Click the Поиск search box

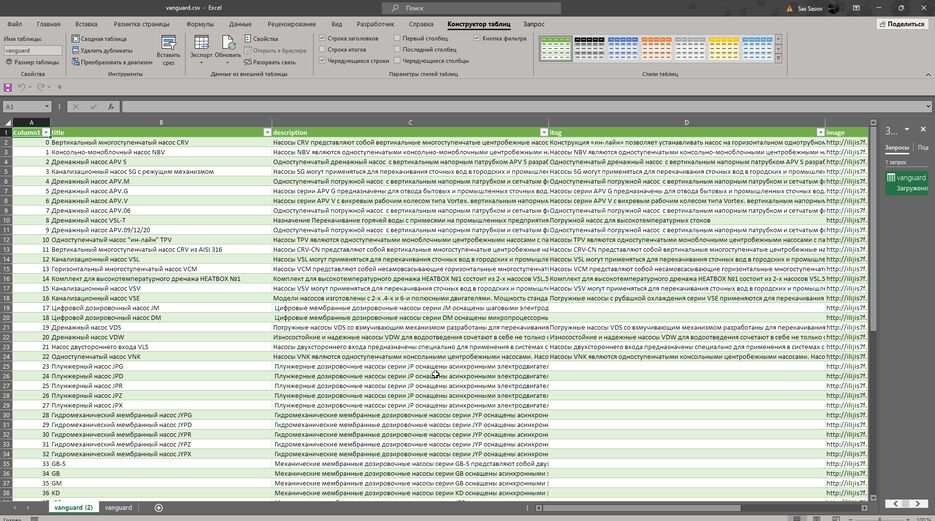point(471,8)
